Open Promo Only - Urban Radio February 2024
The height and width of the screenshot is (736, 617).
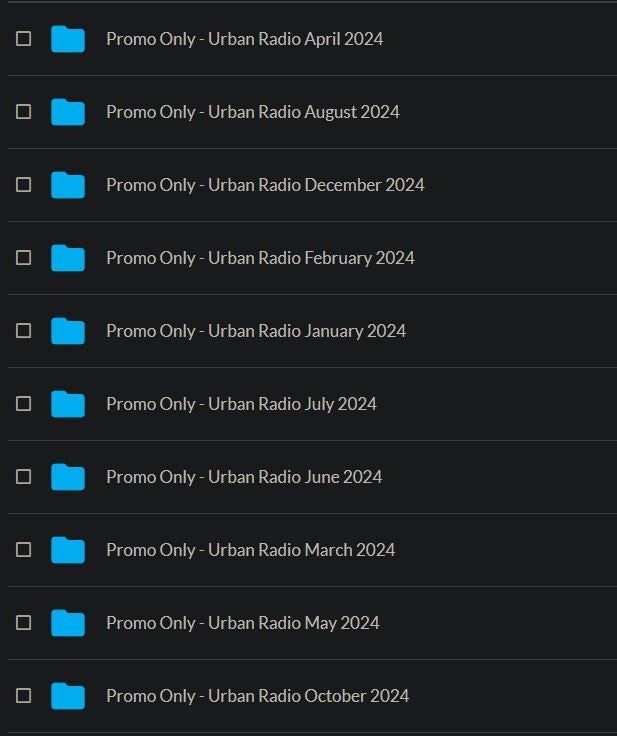[260, 258]
